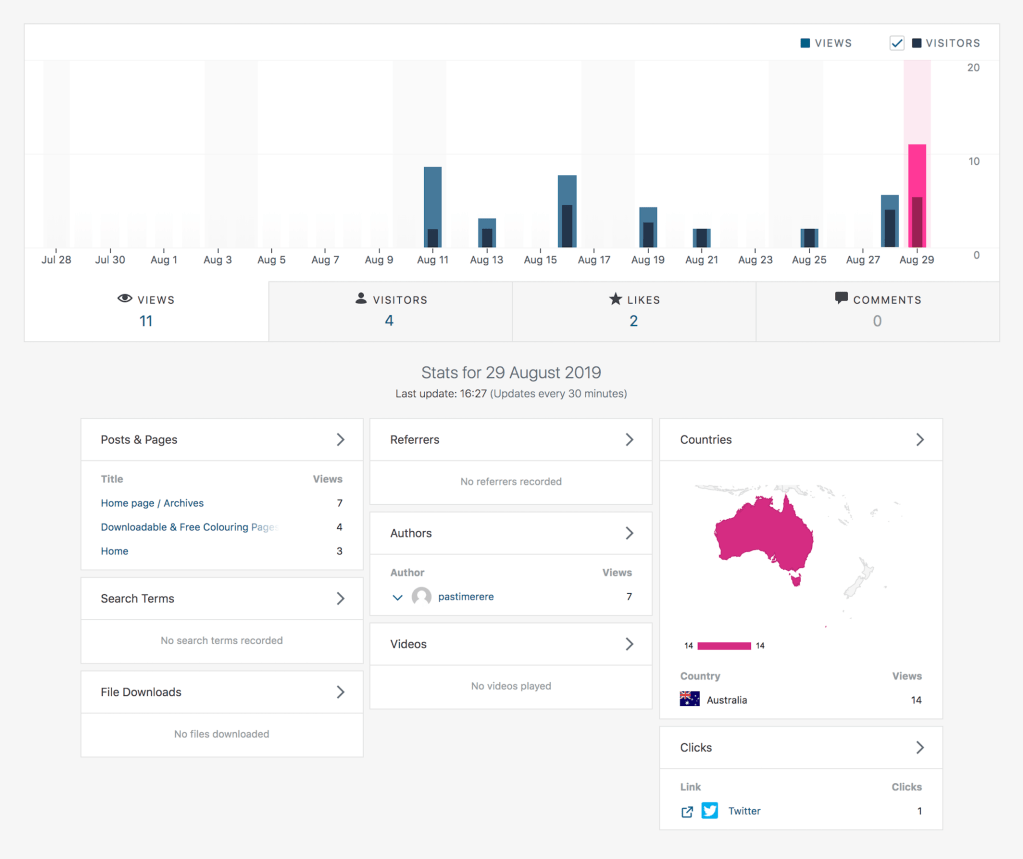This screenshot has width=1023, height=859.
Task: Open Countries panel details arrow
Action: pos(920,440)
